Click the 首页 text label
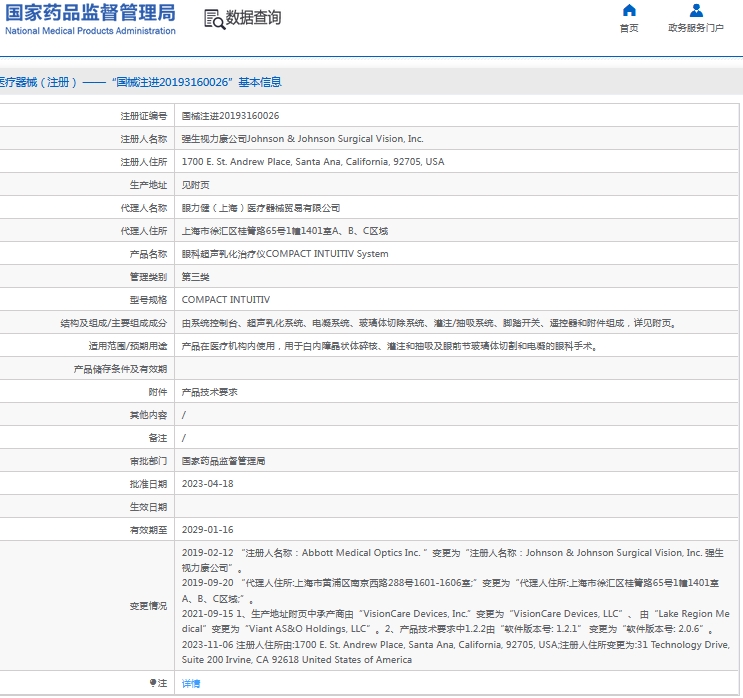 [x=629, y=28]
